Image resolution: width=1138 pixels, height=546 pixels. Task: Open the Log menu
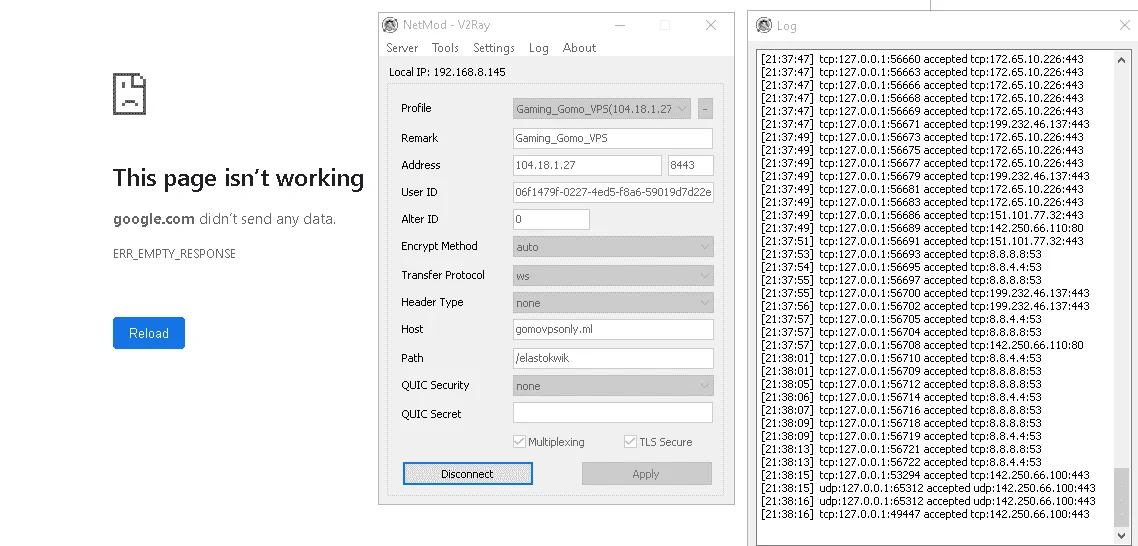(539, 48)
